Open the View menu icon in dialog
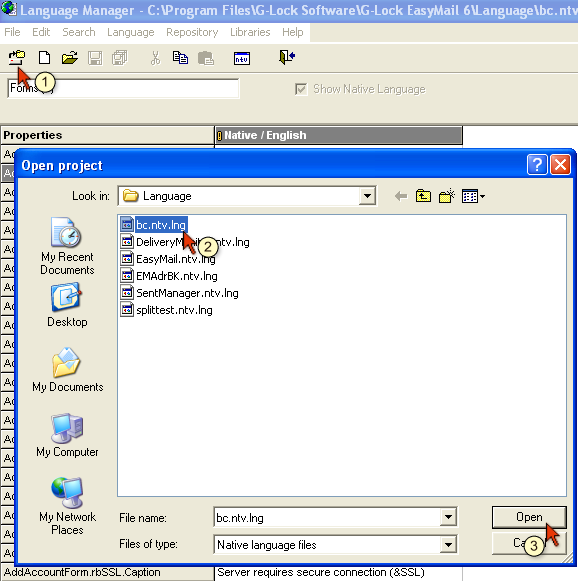The height and width of the screenshot is (582, 578). pos(473,196)
